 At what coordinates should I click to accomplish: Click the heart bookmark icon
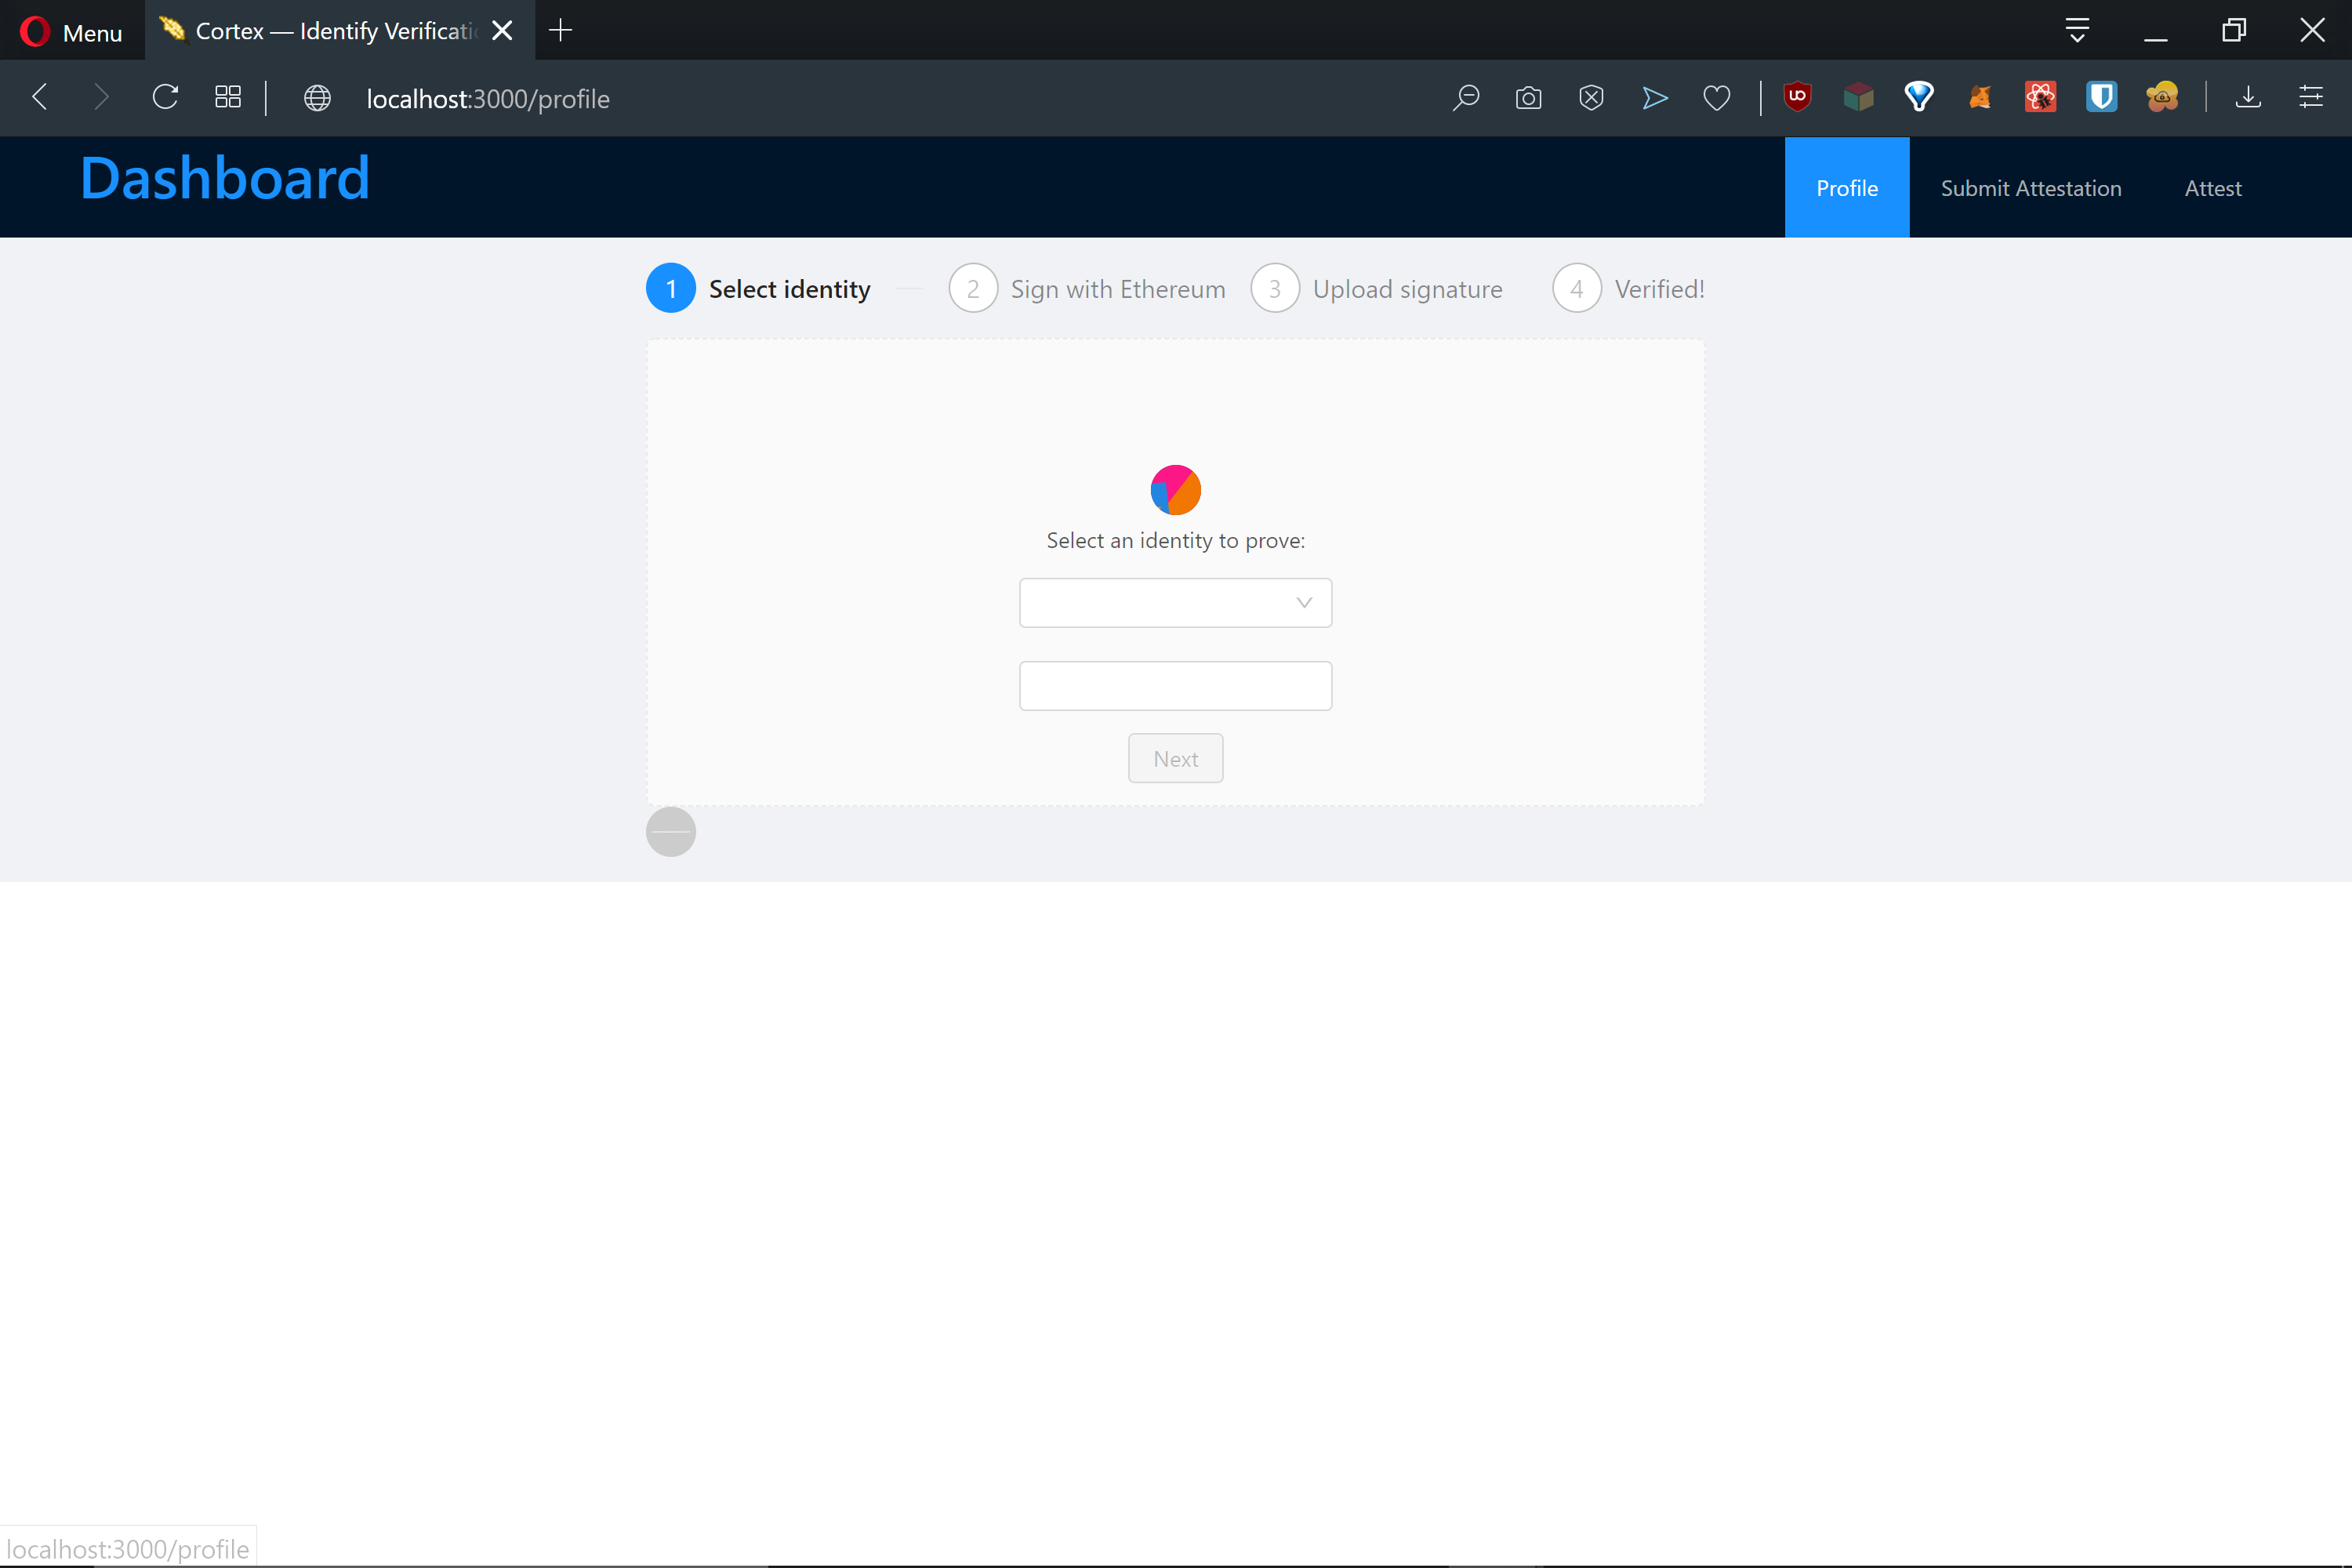pos(1716,98)
